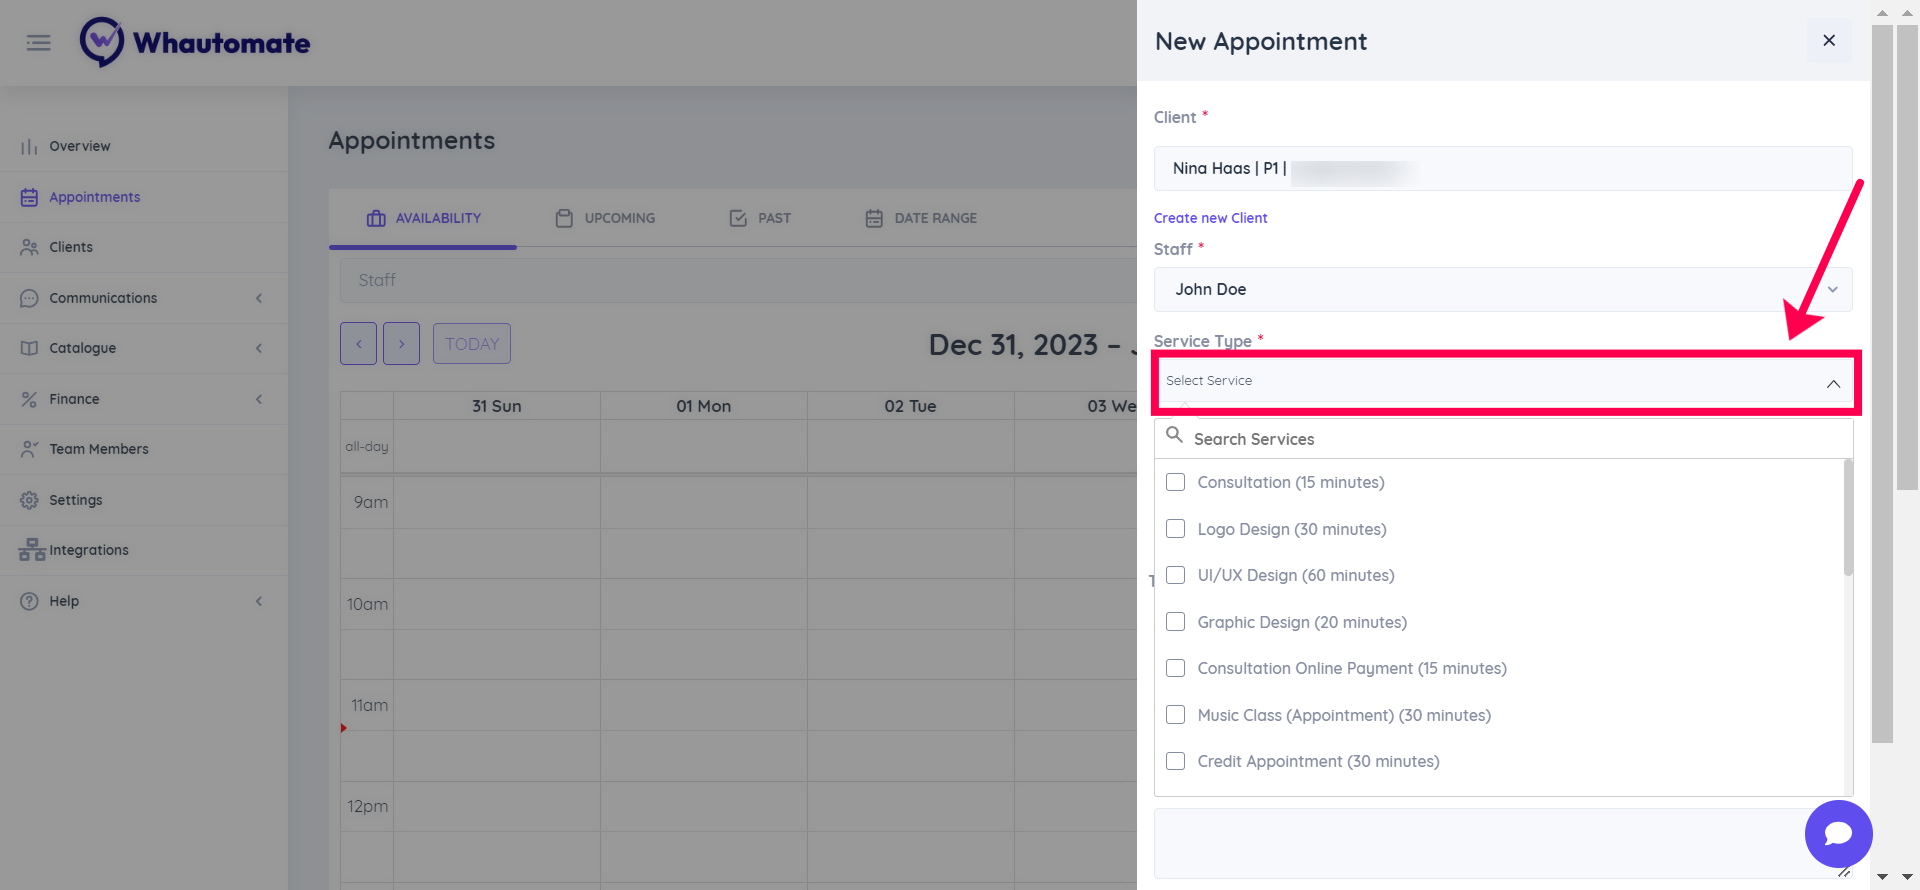Screen dimensions: 1920x890
Task: Click the hamburger menu icon
Action: (x=38, y=43)
